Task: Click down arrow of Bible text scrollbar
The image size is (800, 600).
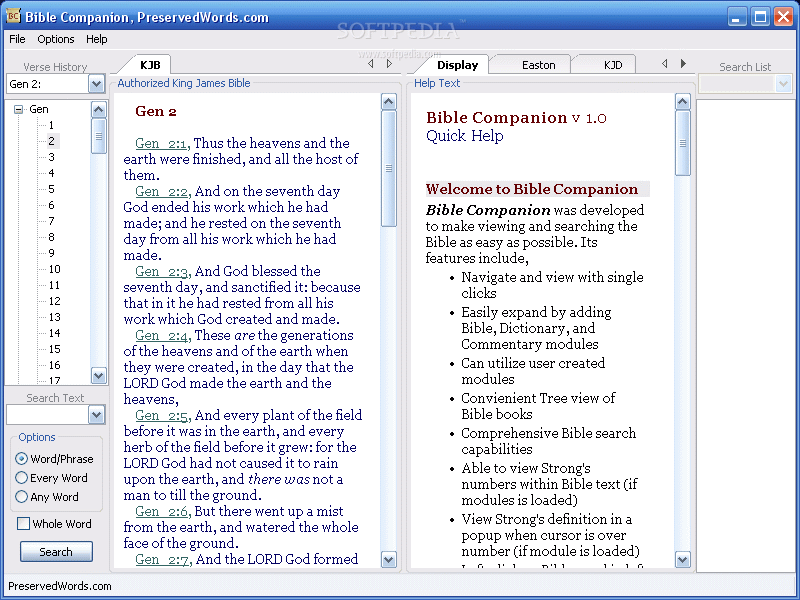Action: (x=389, y=560)
